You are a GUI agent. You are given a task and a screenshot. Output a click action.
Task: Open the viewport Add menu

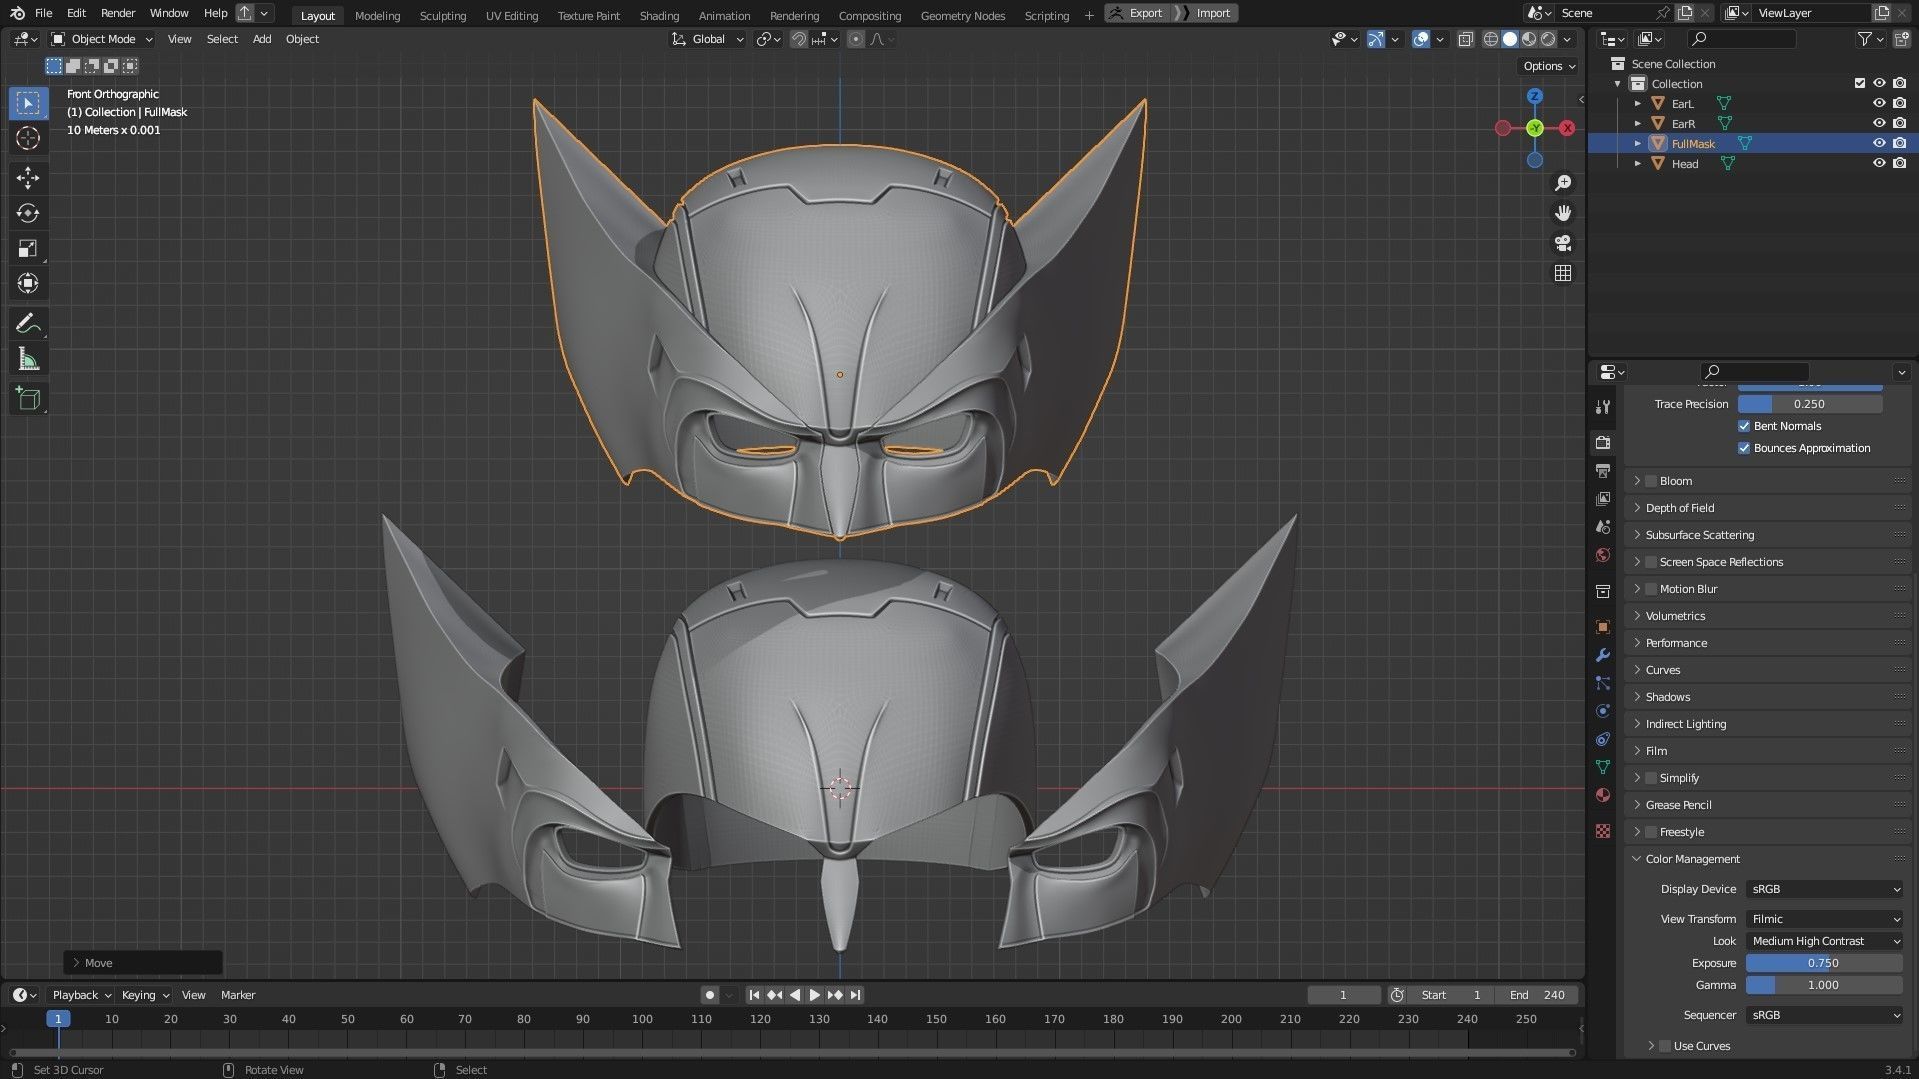click(x=261, y=39)
